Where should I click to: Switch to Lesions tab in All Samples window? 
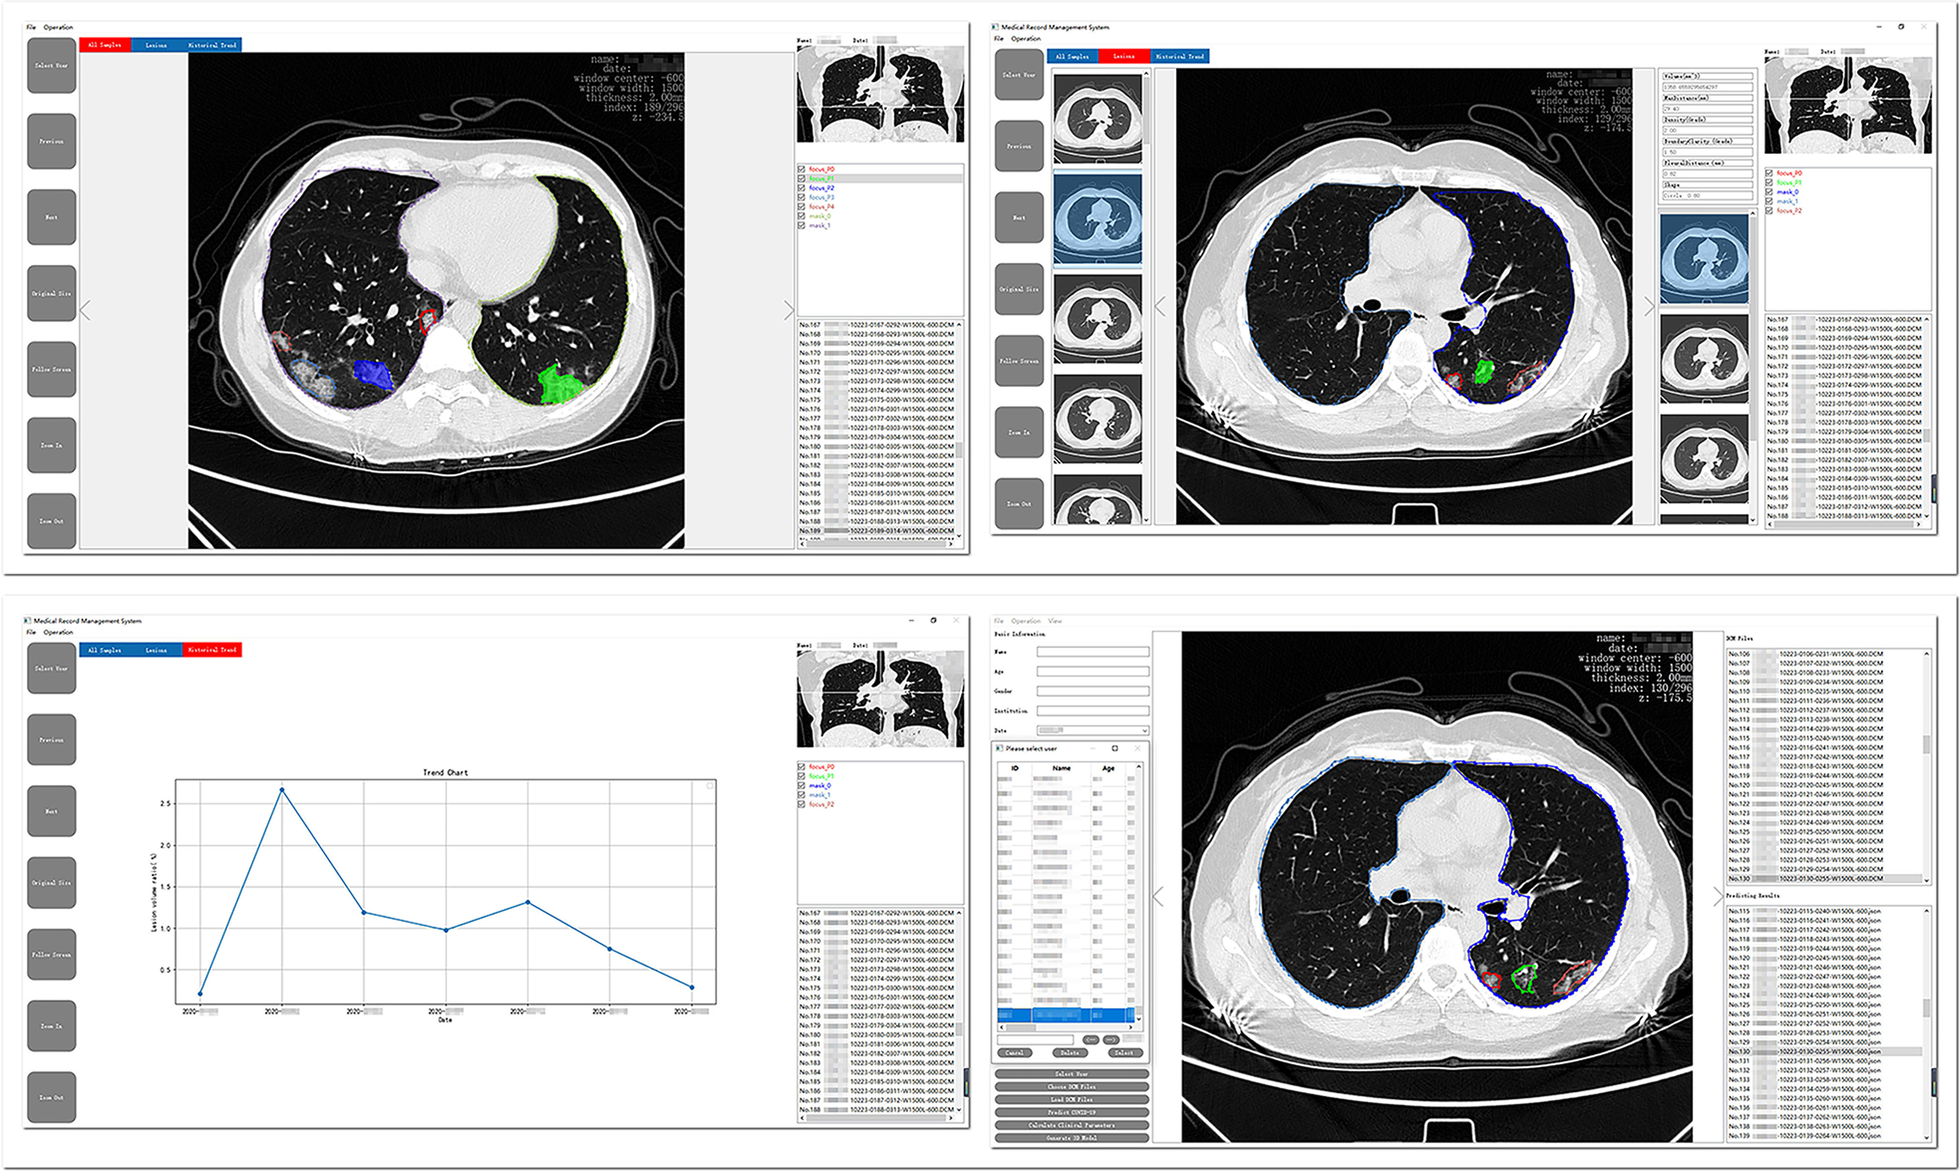click(x=157, y=45)
